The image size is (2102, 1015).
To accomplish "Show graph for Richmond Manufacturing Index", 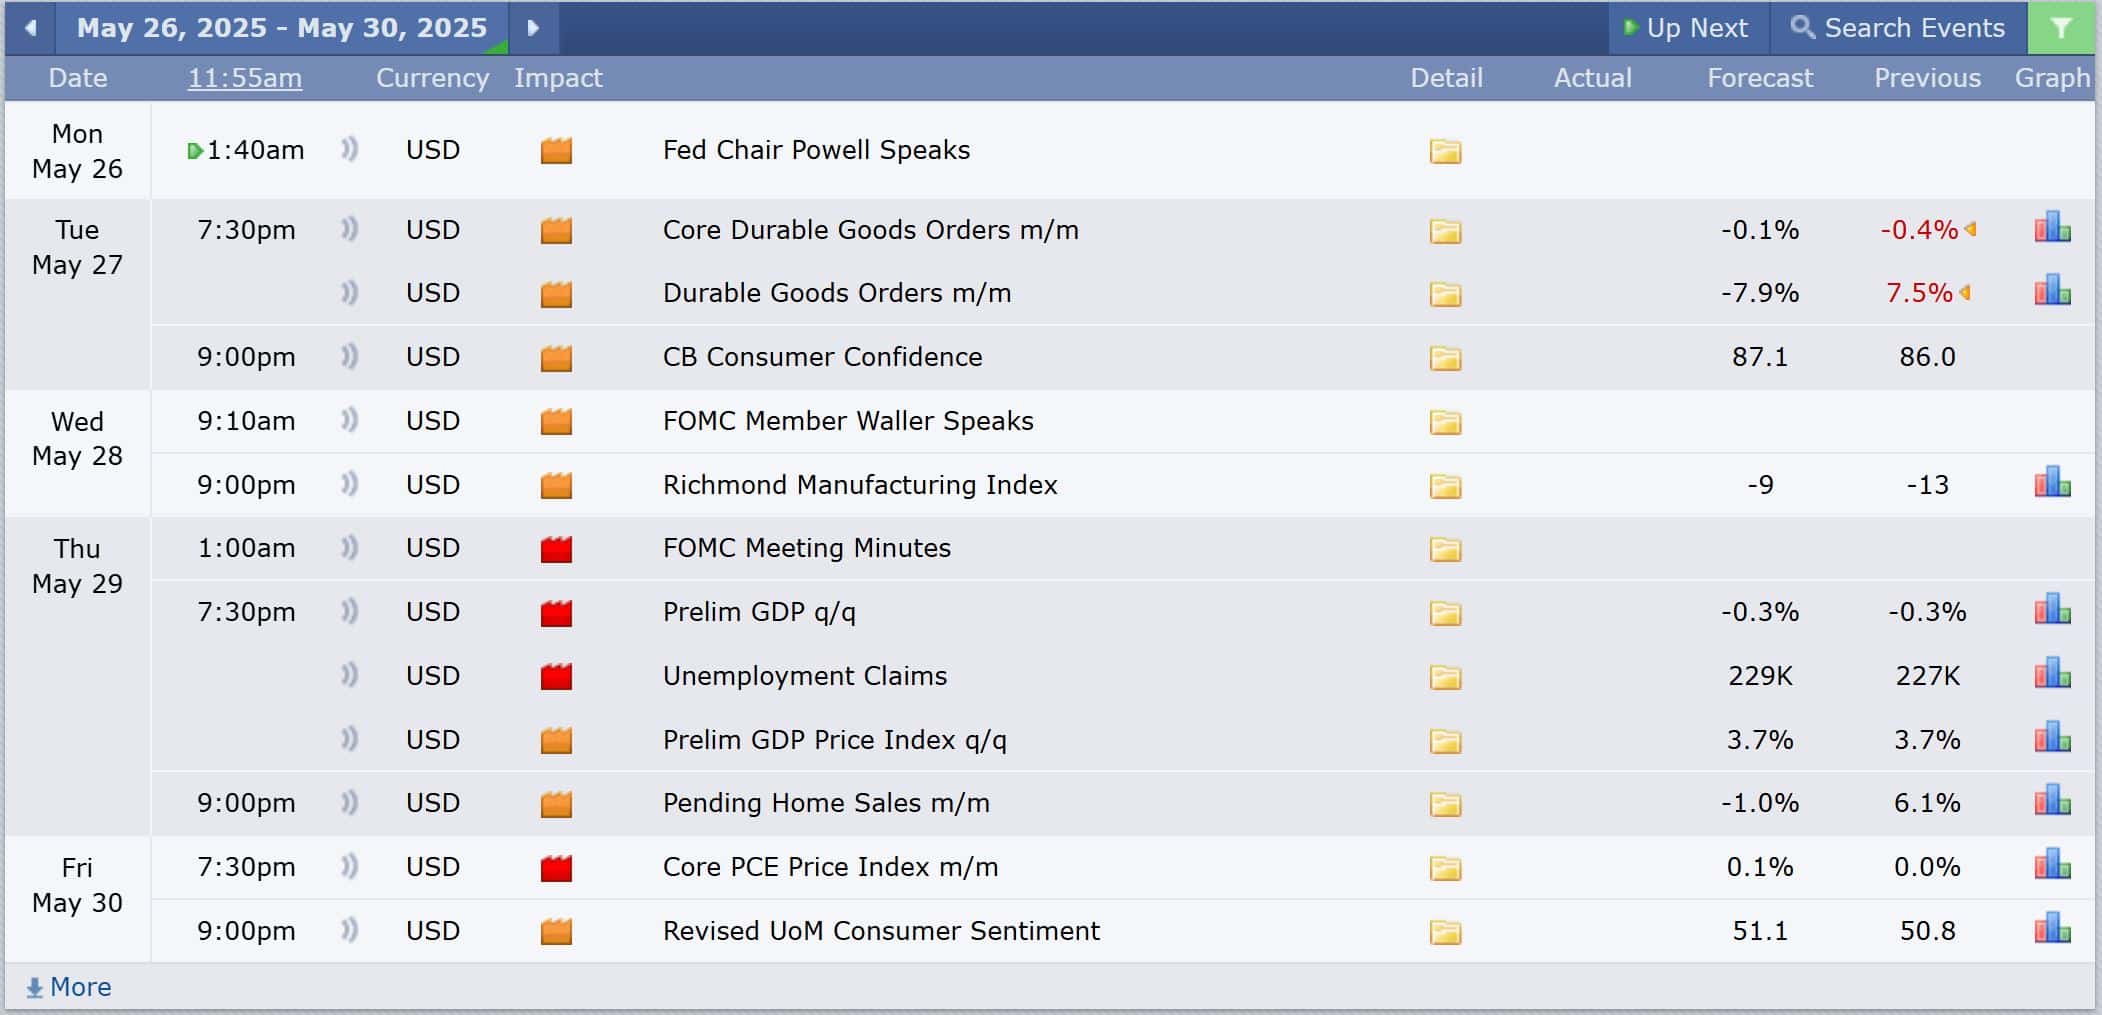I will [x=2052, y=482].
